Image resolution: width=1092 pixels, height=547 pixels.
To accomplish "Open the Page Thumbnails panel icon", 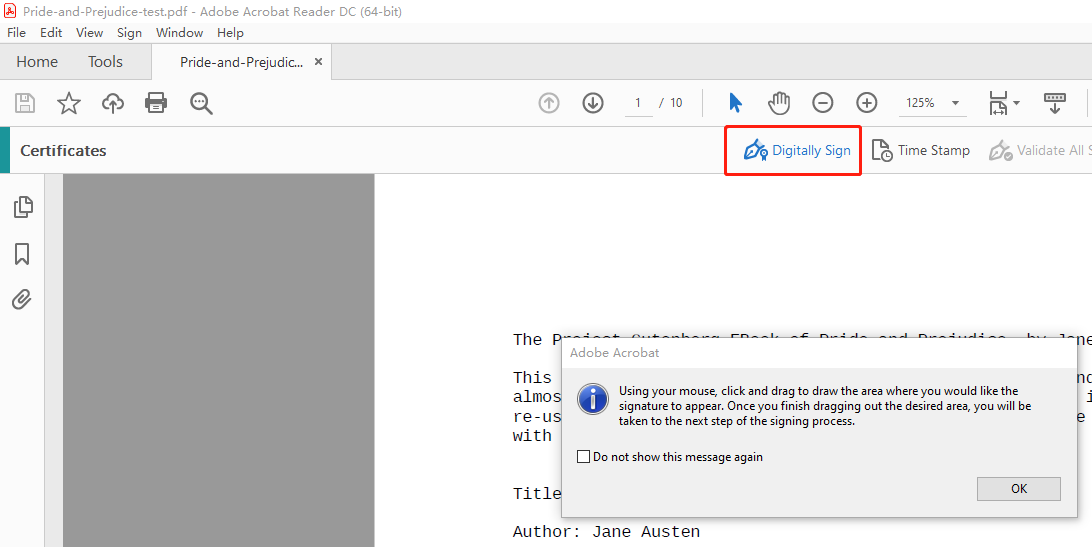I will click(x=22, y=207).
